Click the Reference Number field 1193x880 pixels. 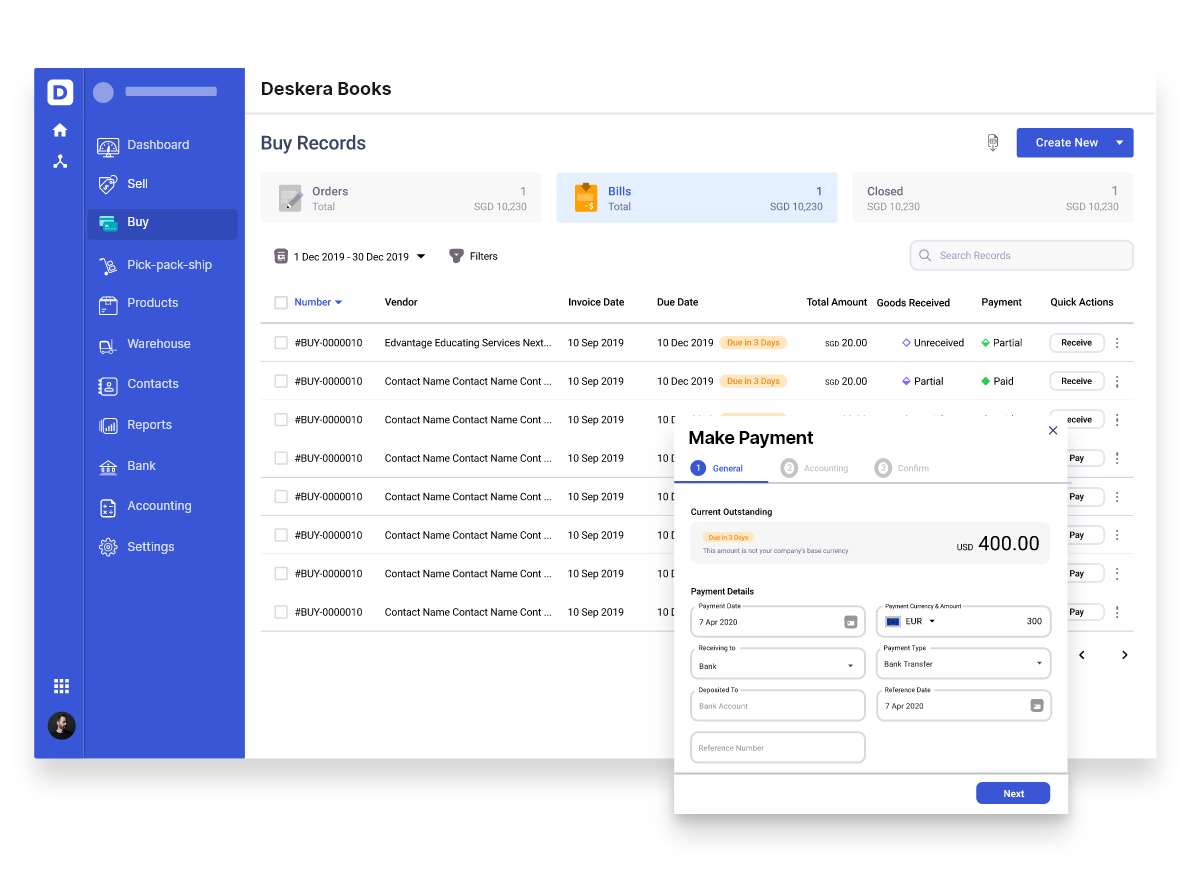point(778,748)
